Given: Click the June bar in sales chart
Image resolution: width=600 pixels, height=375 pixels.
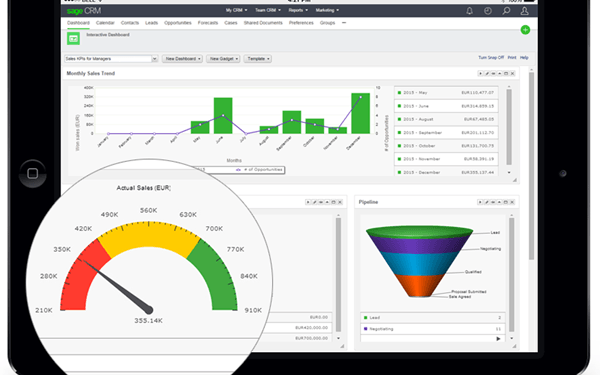Looking at the screenshot, I should pos(223,116).
